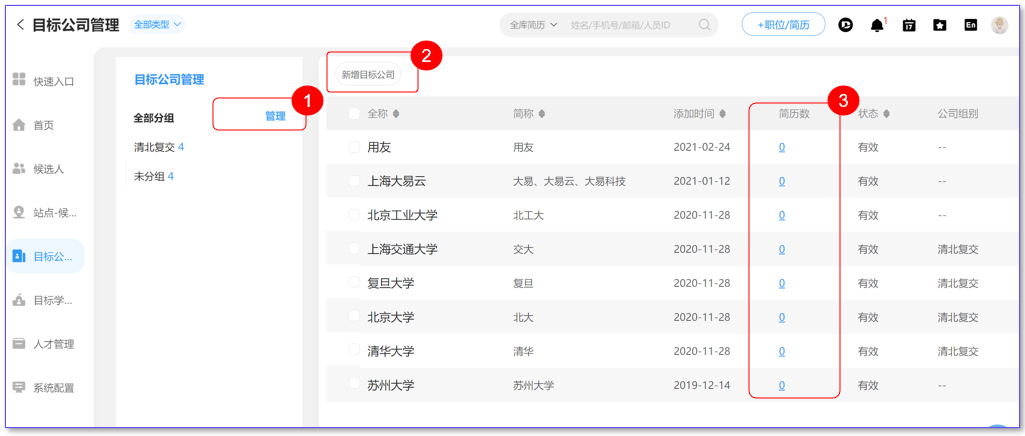Go to 首页 in the sidebar

pyautogui.click(x=46, y=125)
